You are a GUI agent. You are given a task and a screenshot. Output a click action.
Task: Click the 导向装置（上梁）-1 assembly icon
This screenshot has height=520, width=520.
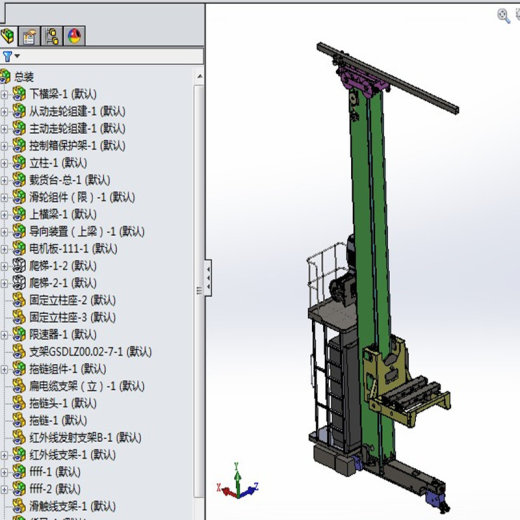[19, 231]
